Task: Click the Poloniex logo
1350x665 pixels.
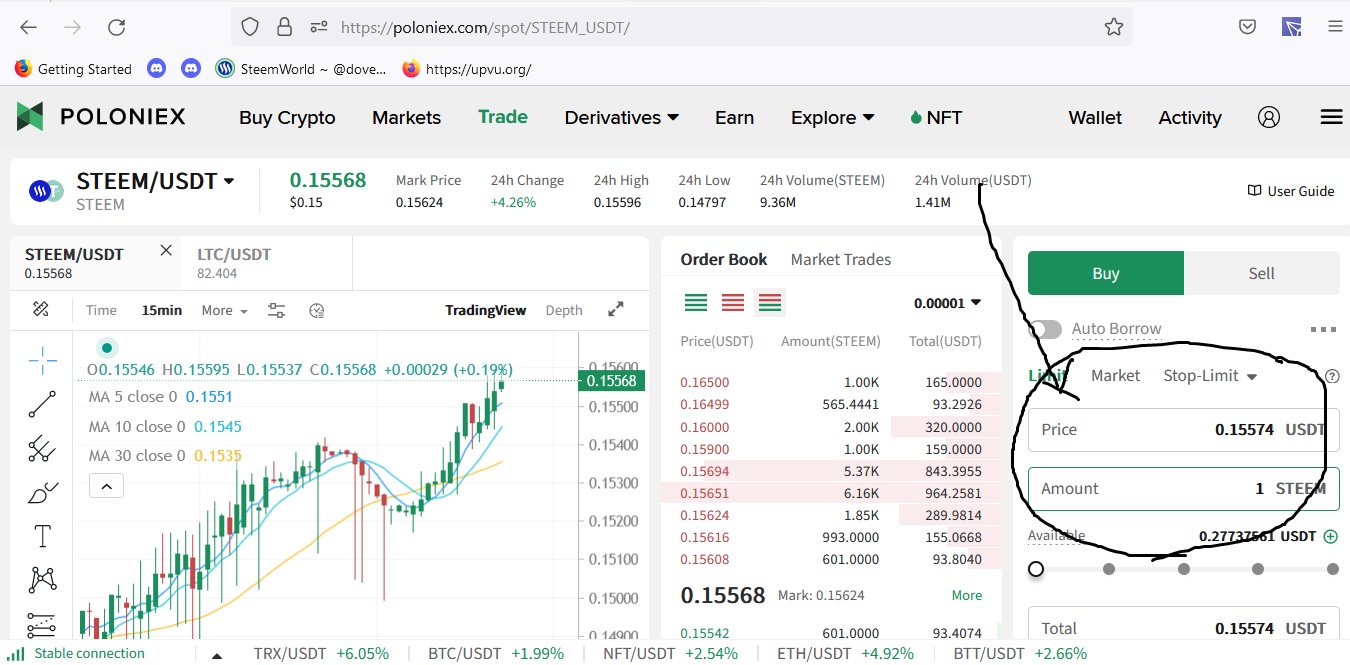Action: point(101,117)
